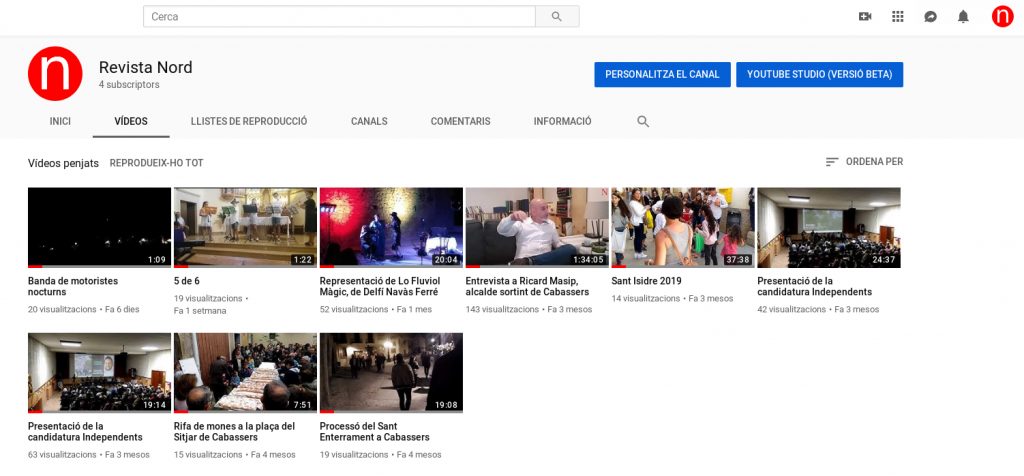Click the search magnifier button

(557, 17)
